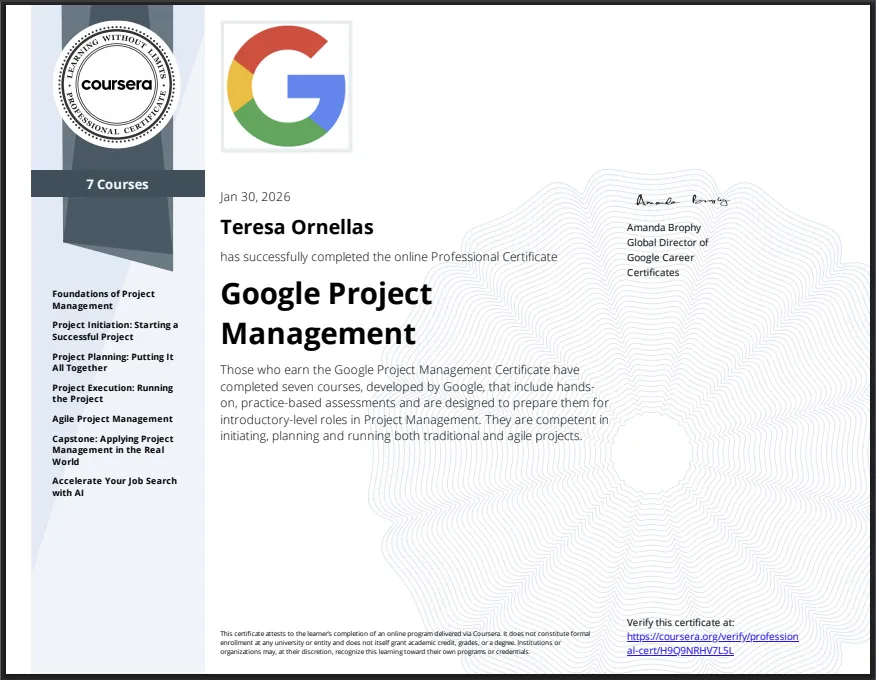Screen dimensions: 876x680
Task: Select the name Teresa Ornellas
Action: click(x=297, y=227)
